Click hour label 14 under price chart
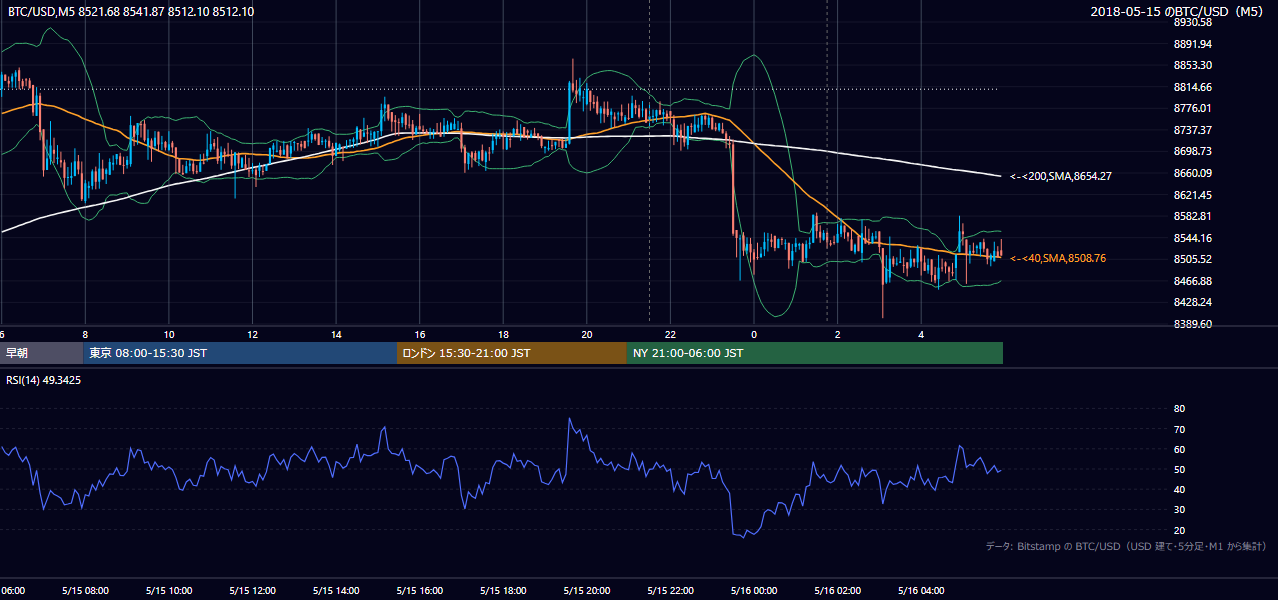1278x600 pixels. click(x=336, y=334)
